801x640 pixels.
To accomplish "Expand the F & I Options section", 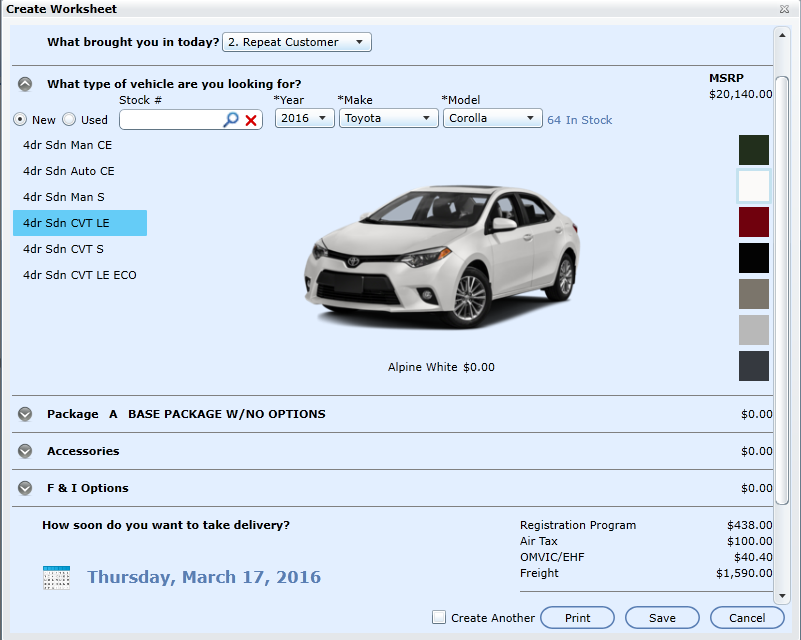I will click(x=25, y=488).
